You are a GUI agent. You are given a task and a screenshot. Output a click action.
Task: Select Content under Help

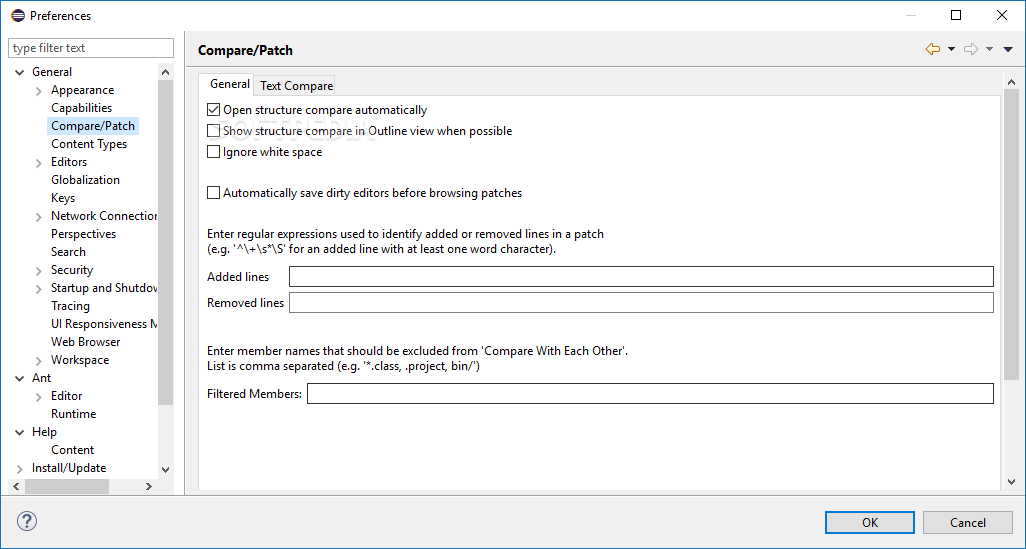tap(73, 450)
